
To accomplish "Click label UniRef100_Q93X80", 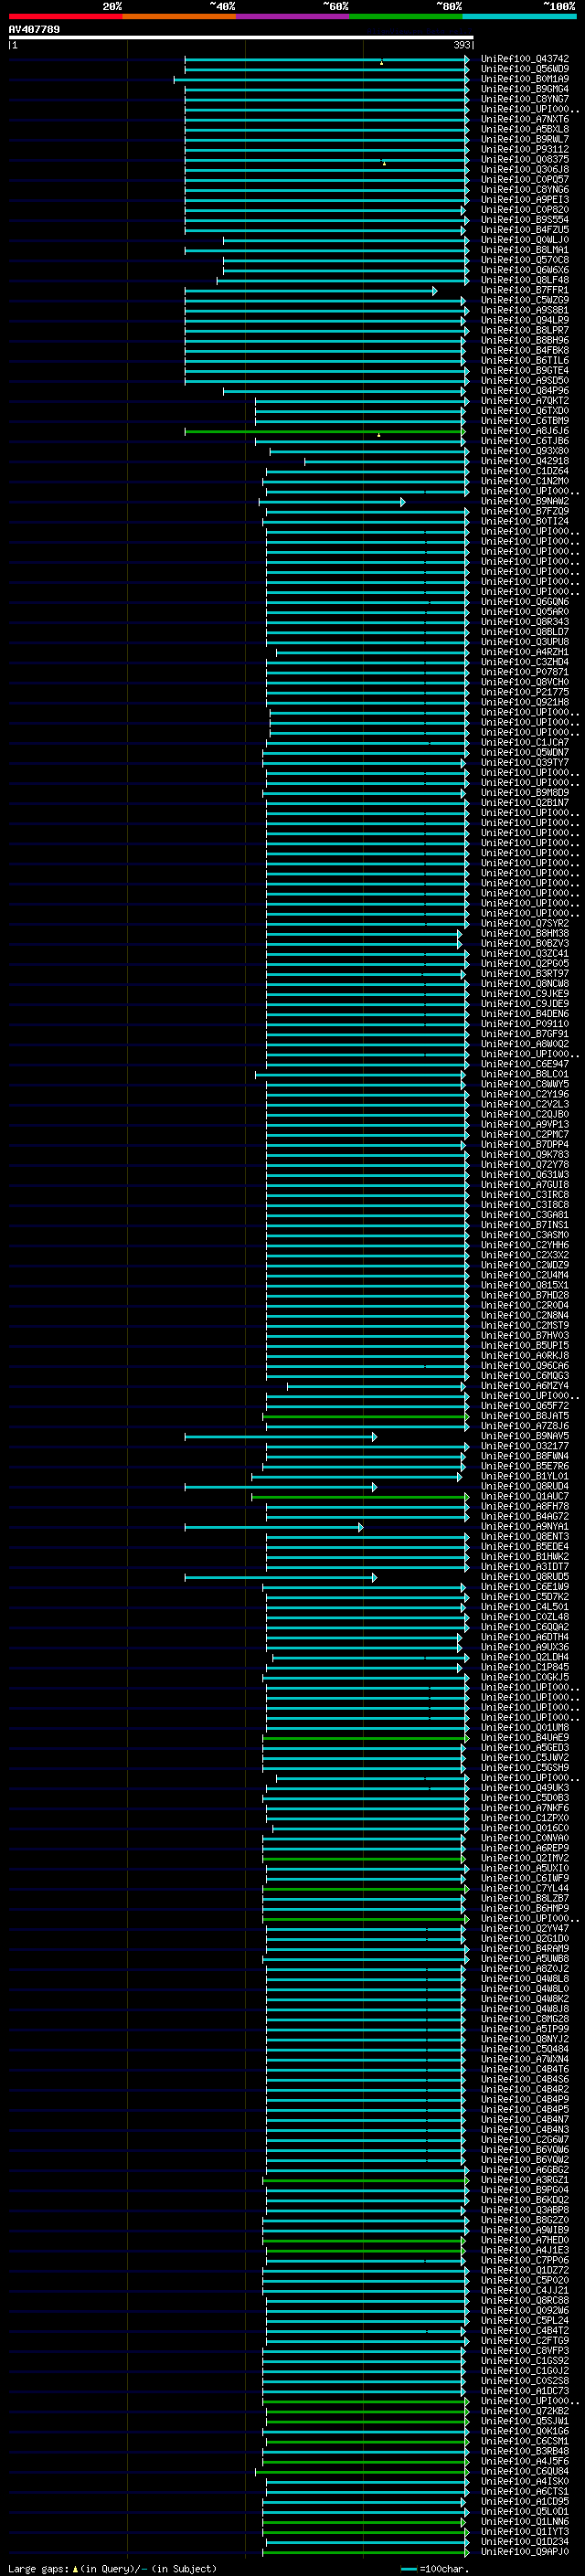I will [x=525, y=451].
